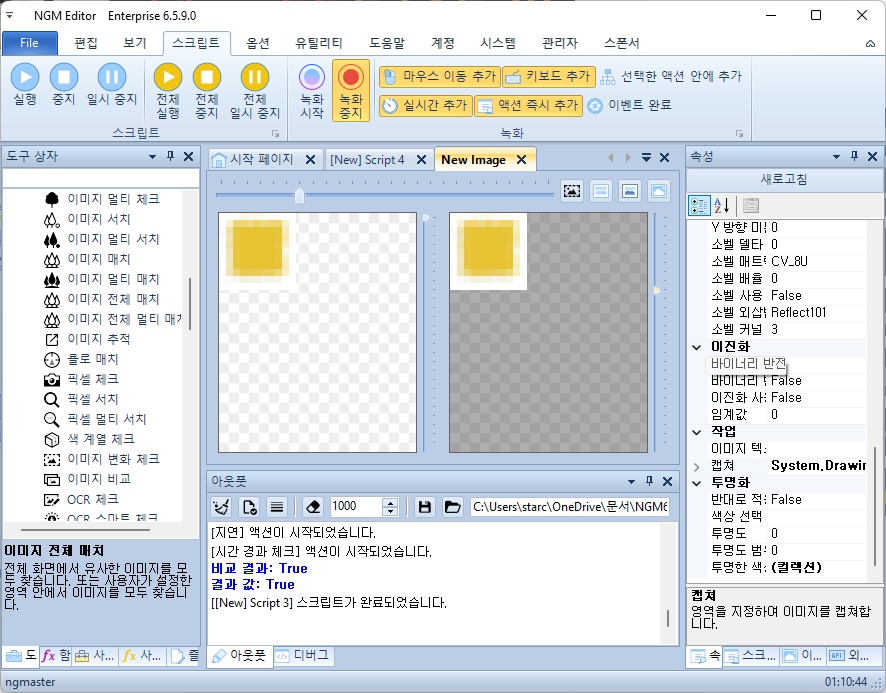Click output path input field
Image resolution: width=886 pixels, height=693 pixels.
[x=570, y=507]
